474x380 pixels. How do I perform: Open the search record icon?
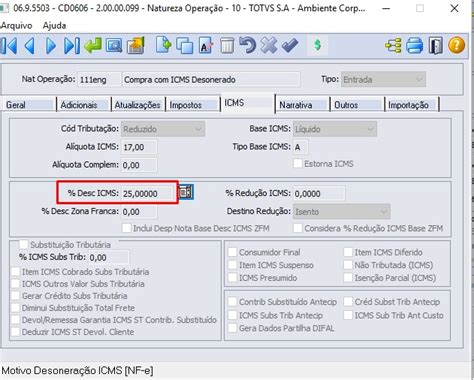[114, 46]
